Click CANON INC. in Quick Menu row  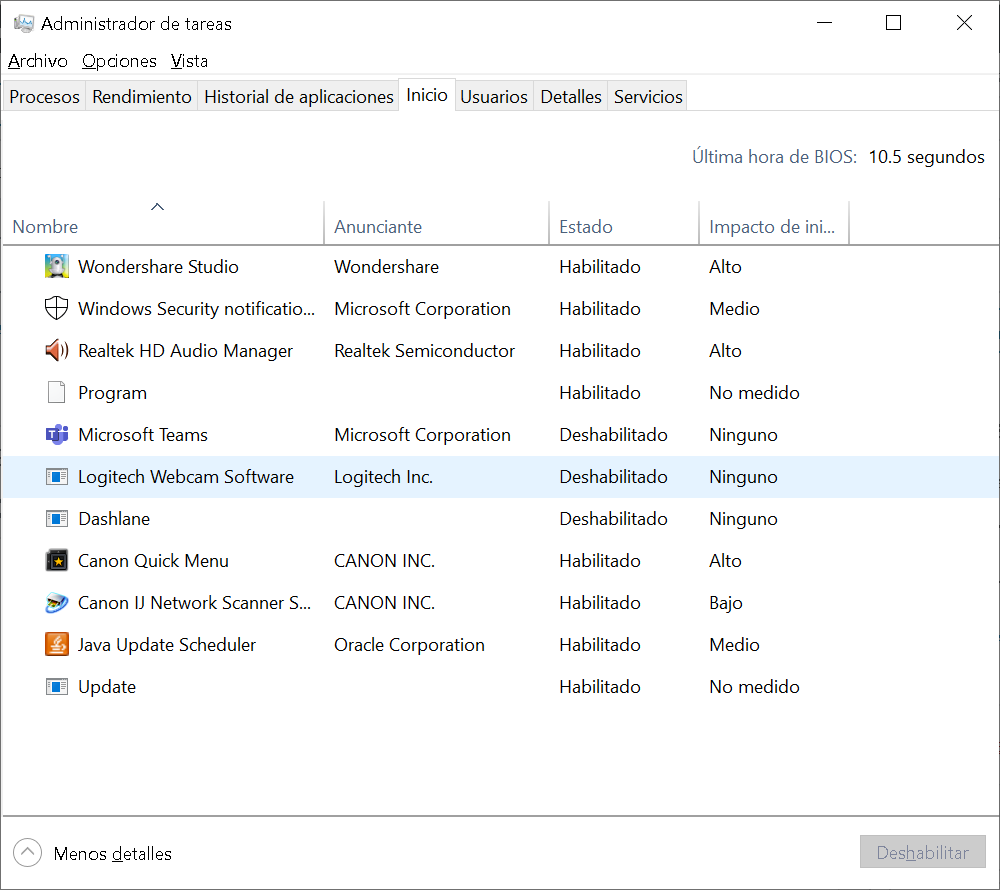(385, 561)
